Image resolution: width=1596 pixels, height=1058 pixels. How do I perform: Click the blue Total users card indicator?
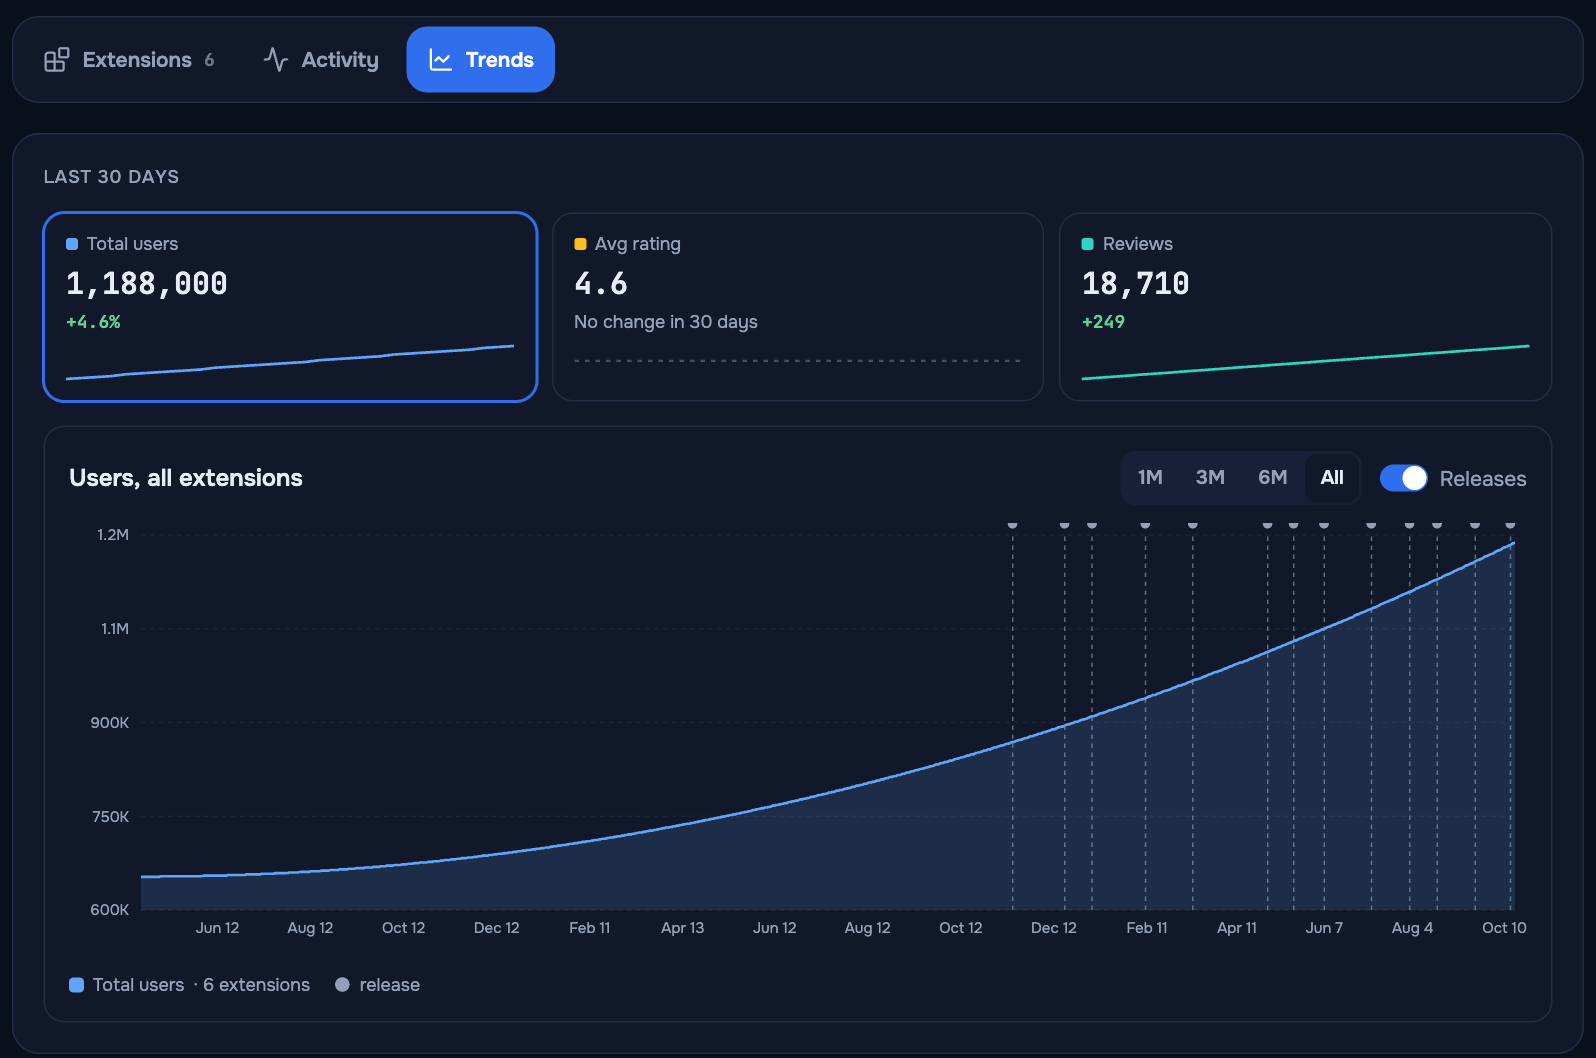point(72,244)
